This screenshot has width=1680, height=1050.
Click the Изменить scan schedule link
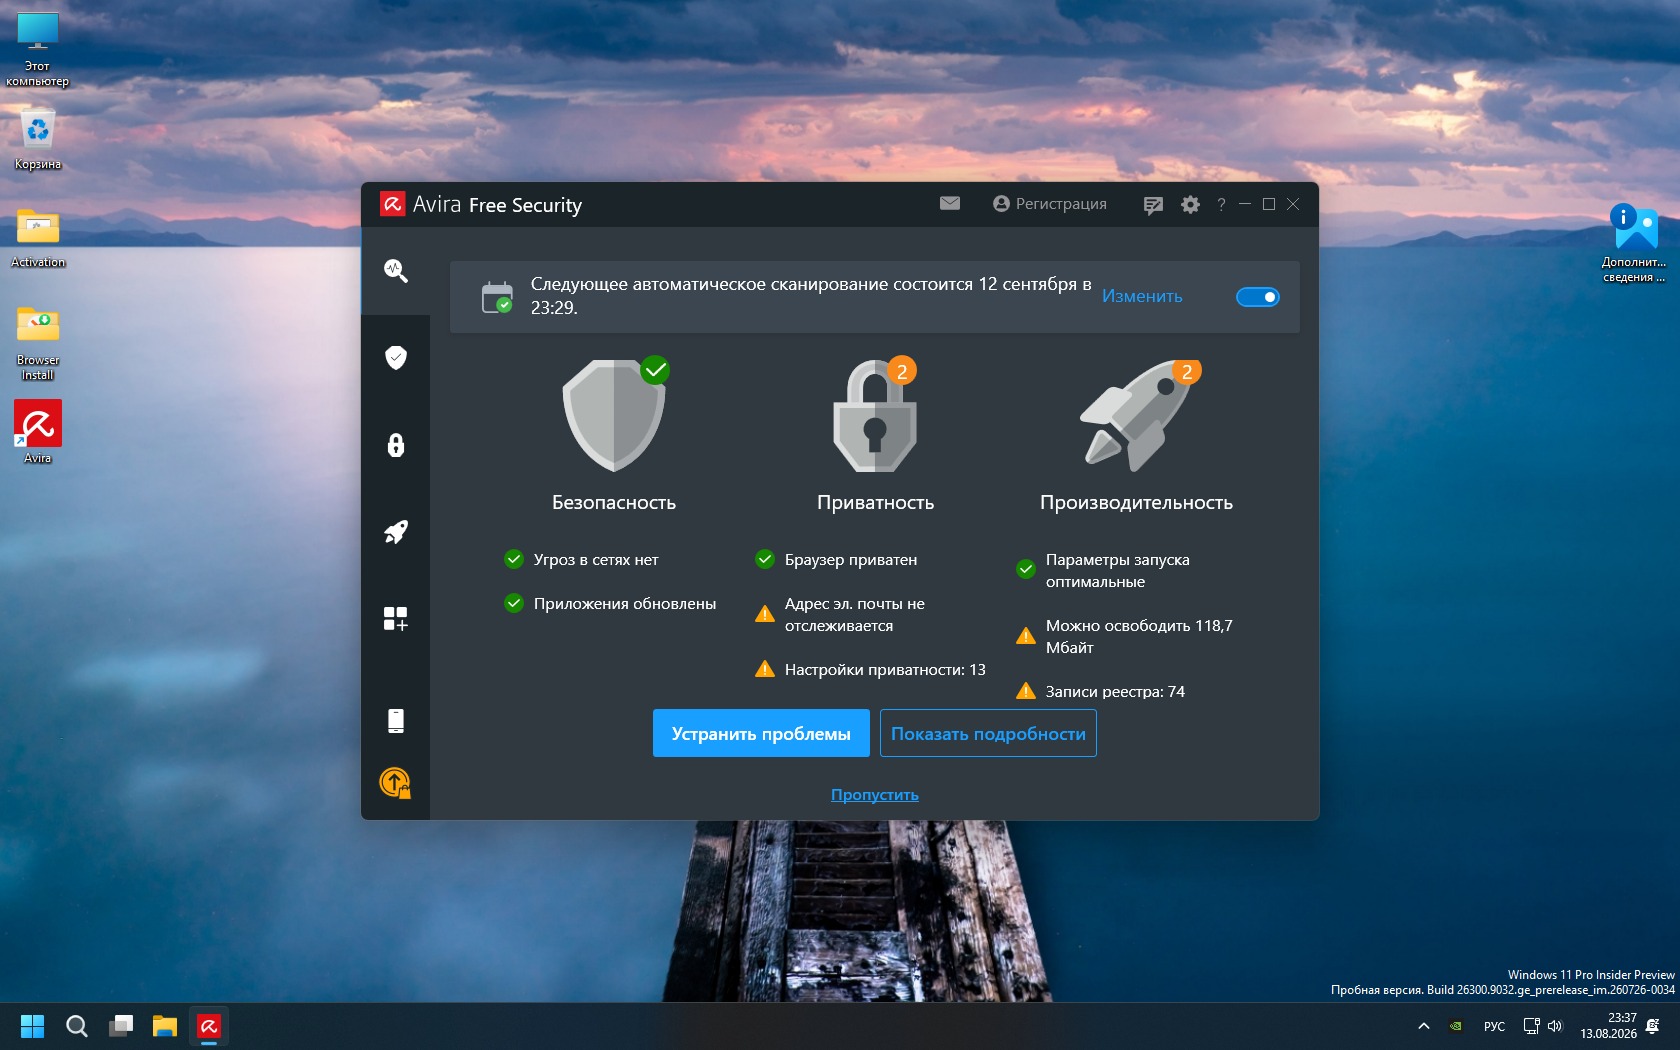[1142, 296]
